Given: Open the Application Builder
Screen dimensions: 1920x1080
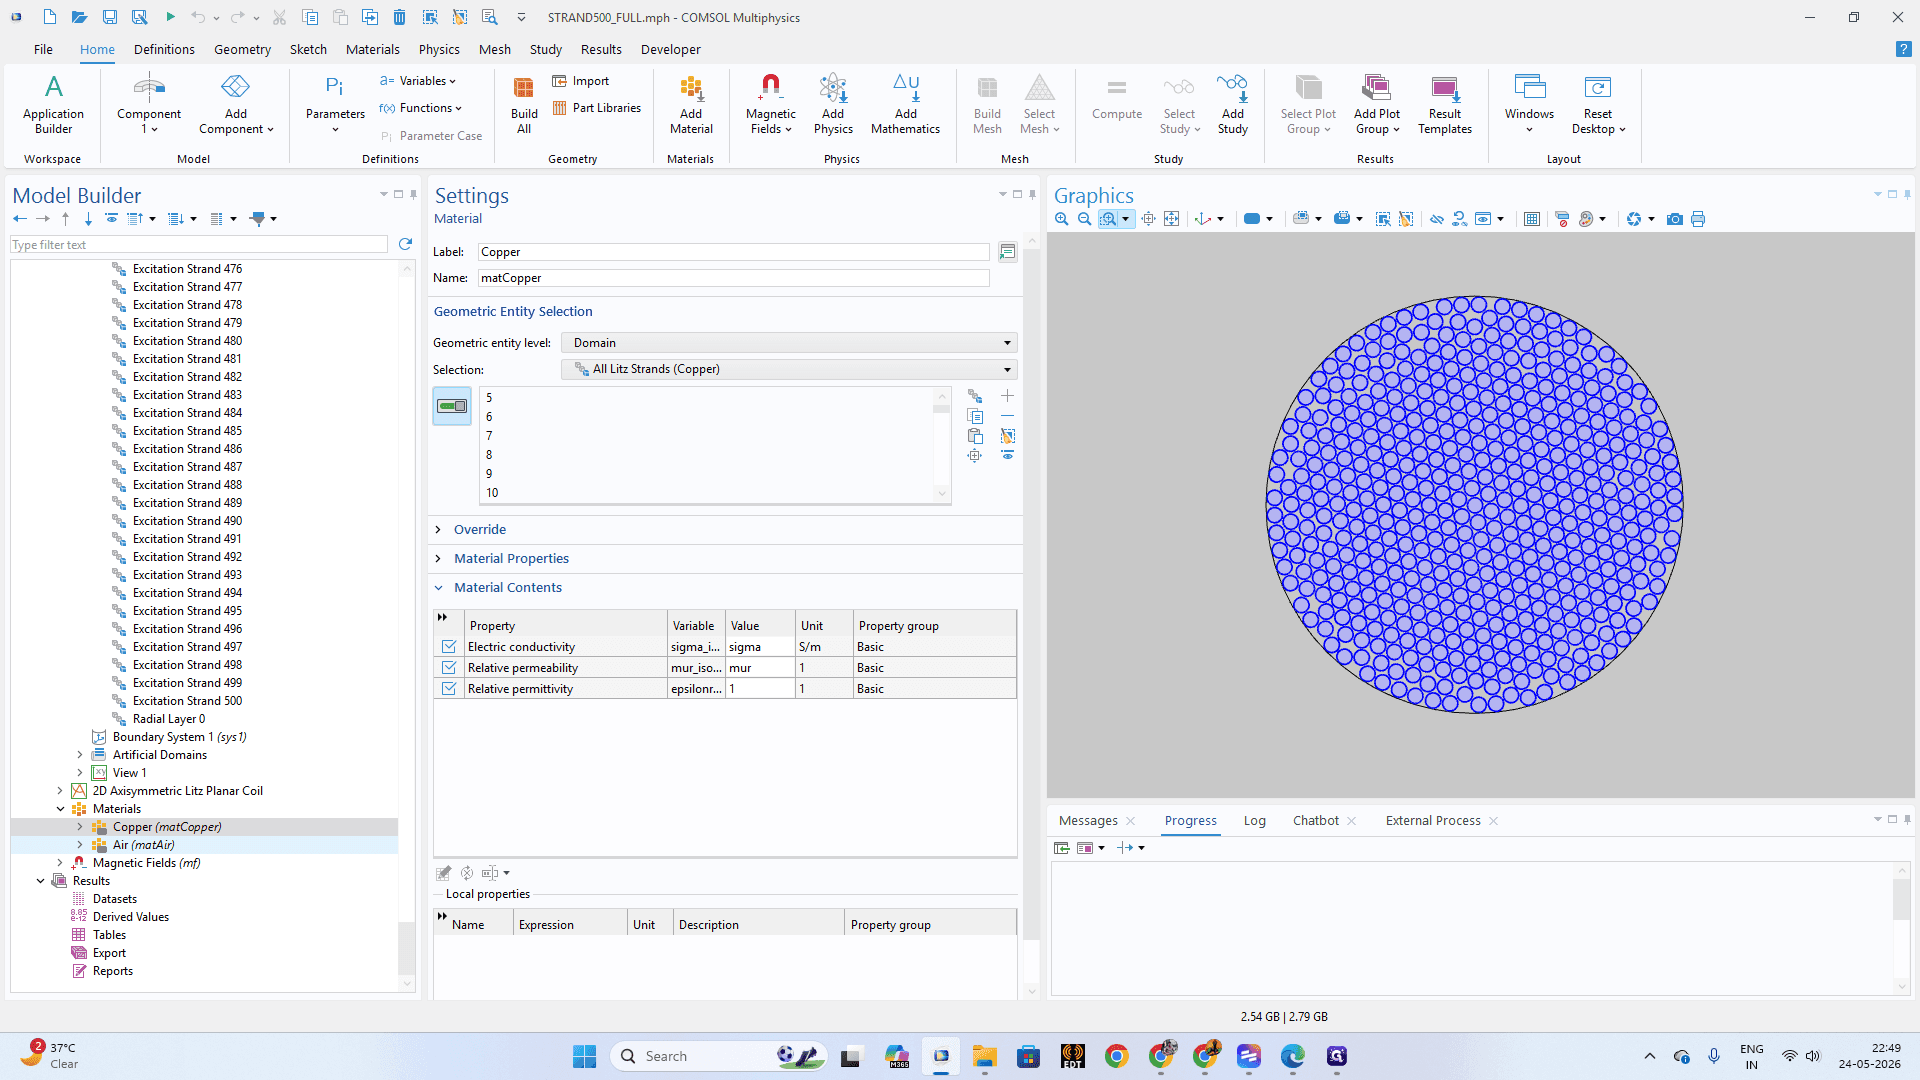Looking at the screenshot, I should click(x=54, y=104).
